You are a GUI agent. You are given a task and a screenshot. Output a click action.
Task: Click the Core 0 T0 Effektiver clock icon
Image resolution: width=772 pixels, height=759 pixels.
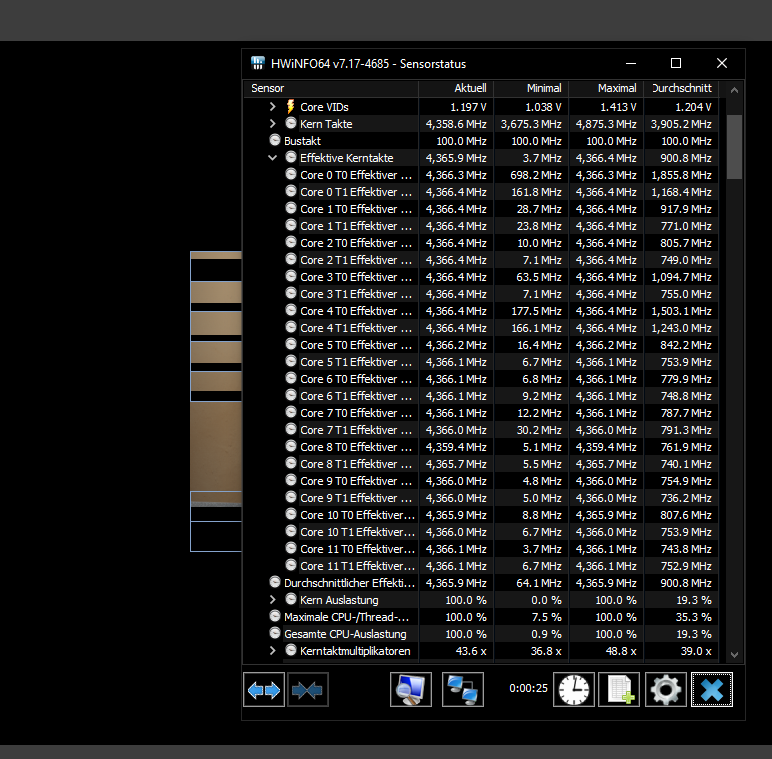(x=291, y=174)
